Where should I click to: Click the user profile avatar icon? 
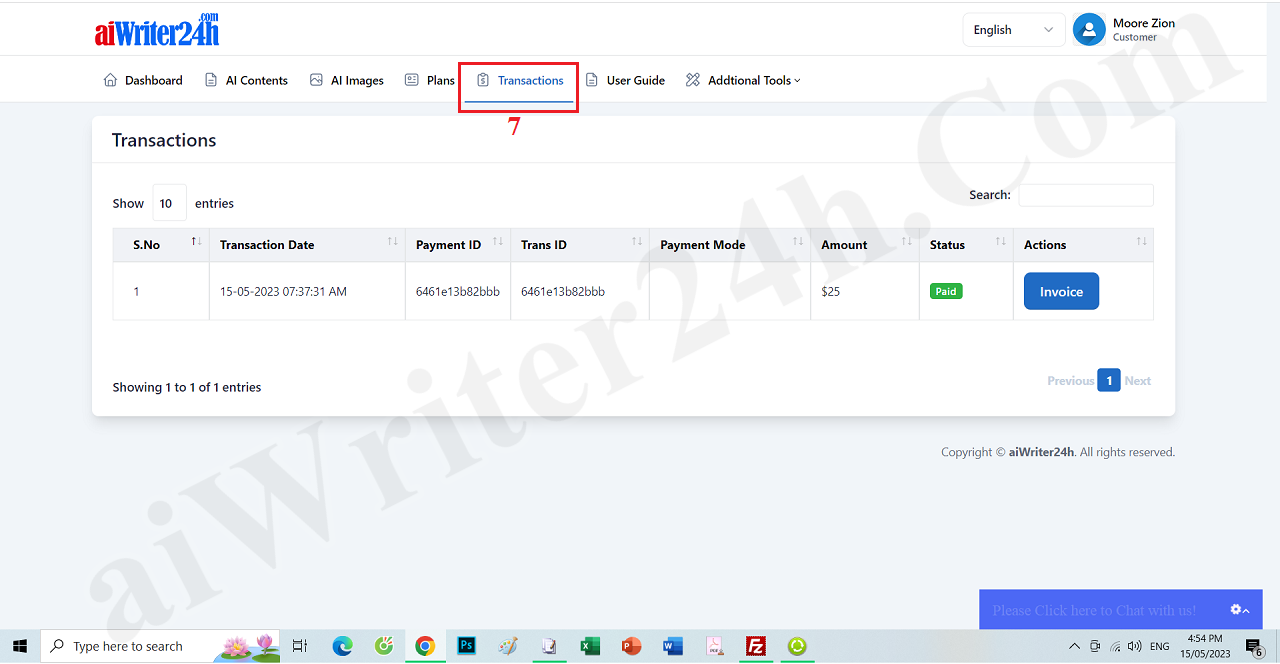[x=1089, y=30]
